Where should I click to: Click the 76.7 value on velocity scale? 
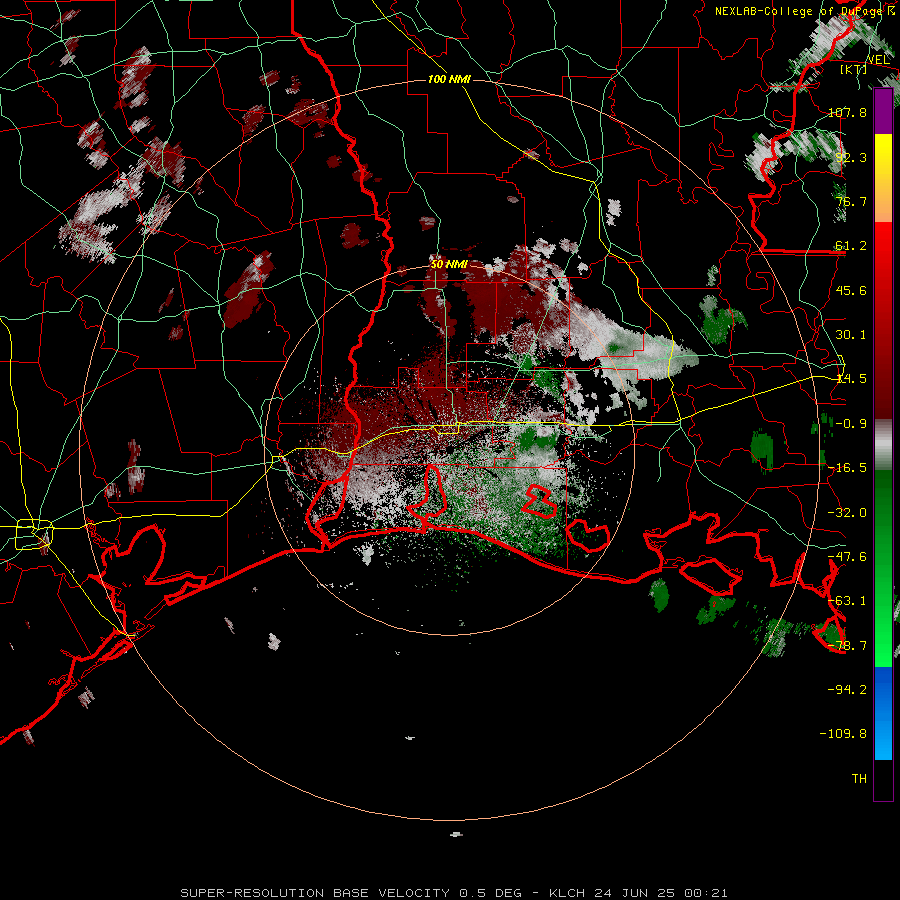(x=851, y=201)
